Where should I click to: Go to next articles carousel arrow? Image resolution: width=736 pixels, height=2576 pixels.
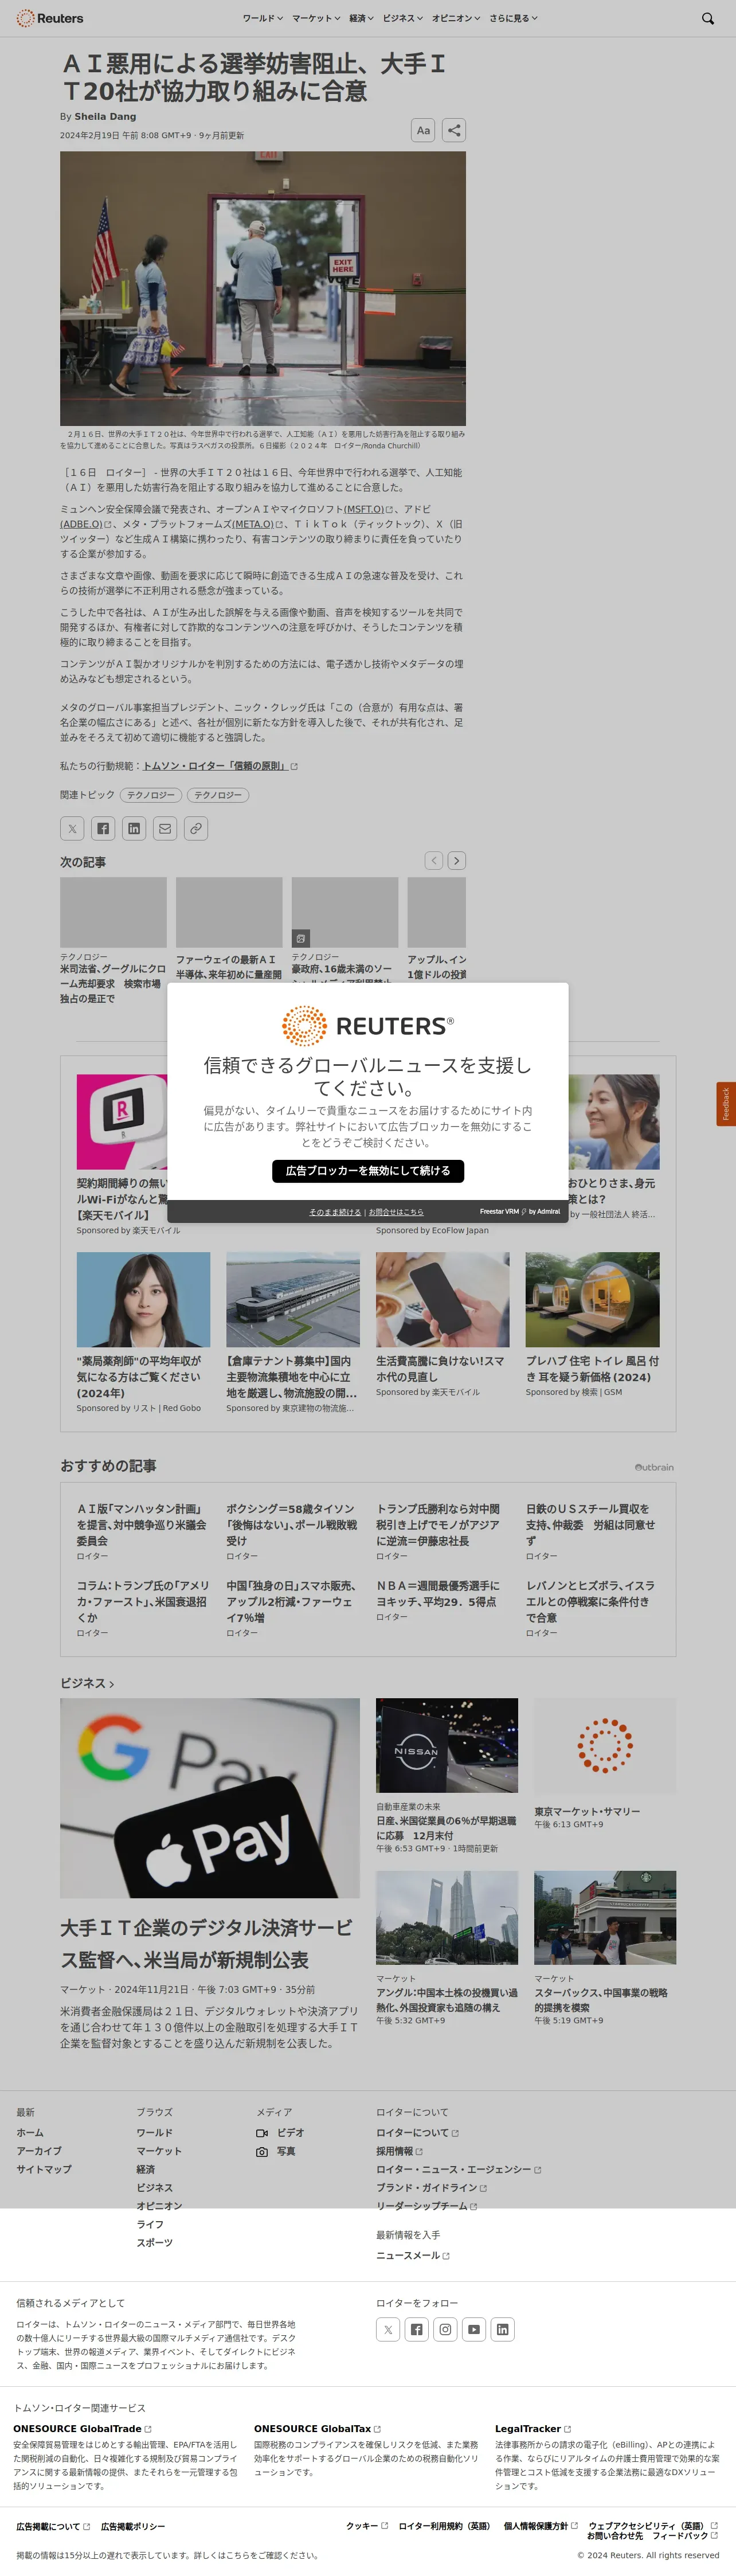456,860
